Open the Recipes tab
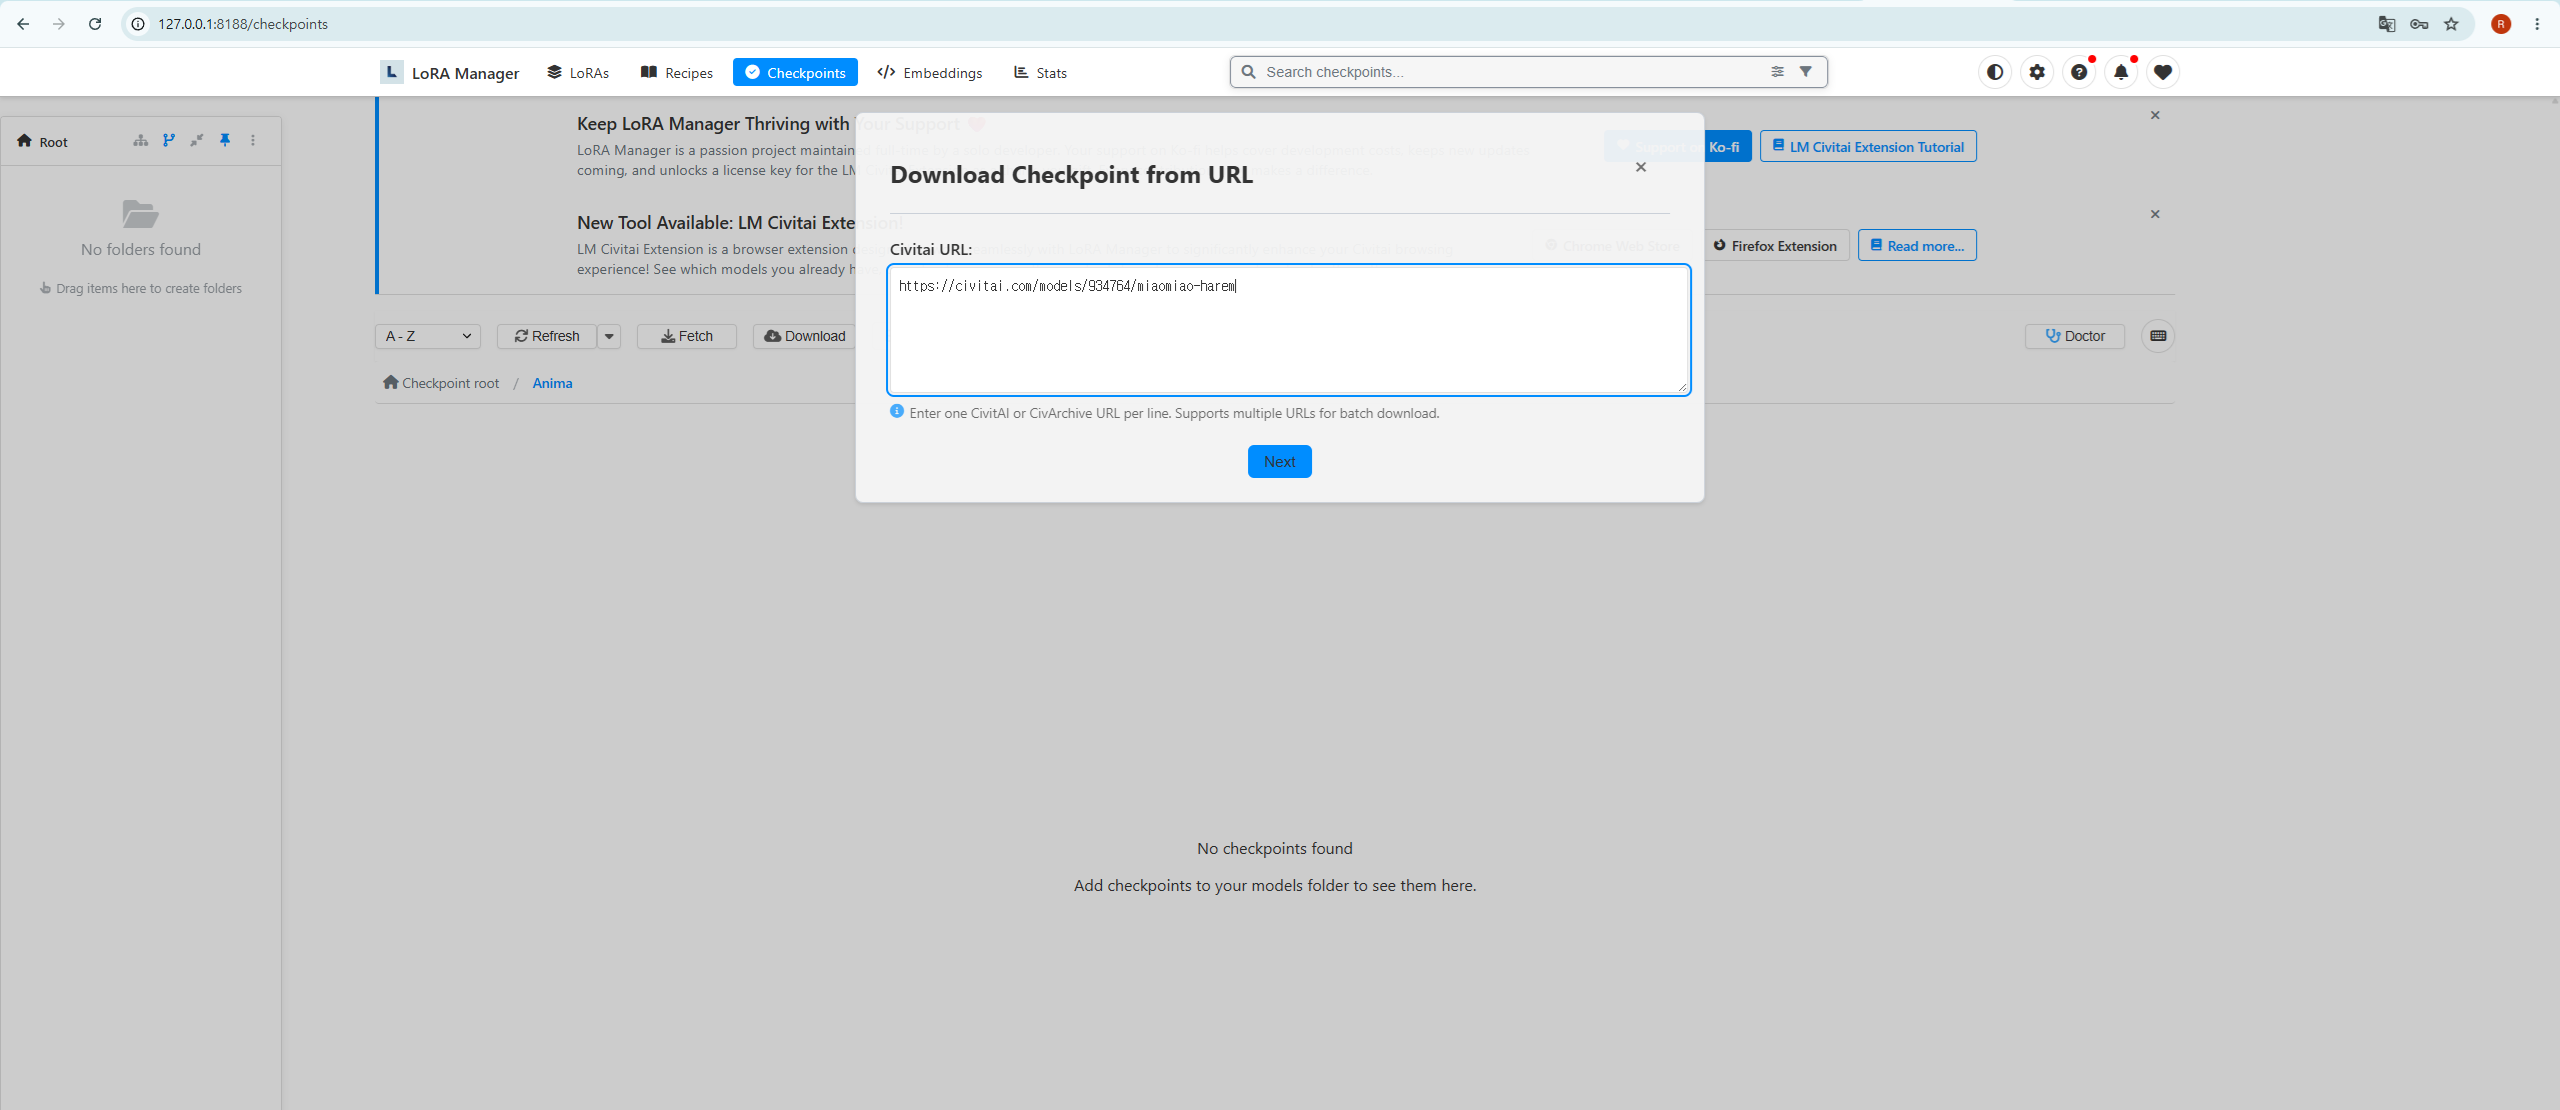 coord(677,72)
